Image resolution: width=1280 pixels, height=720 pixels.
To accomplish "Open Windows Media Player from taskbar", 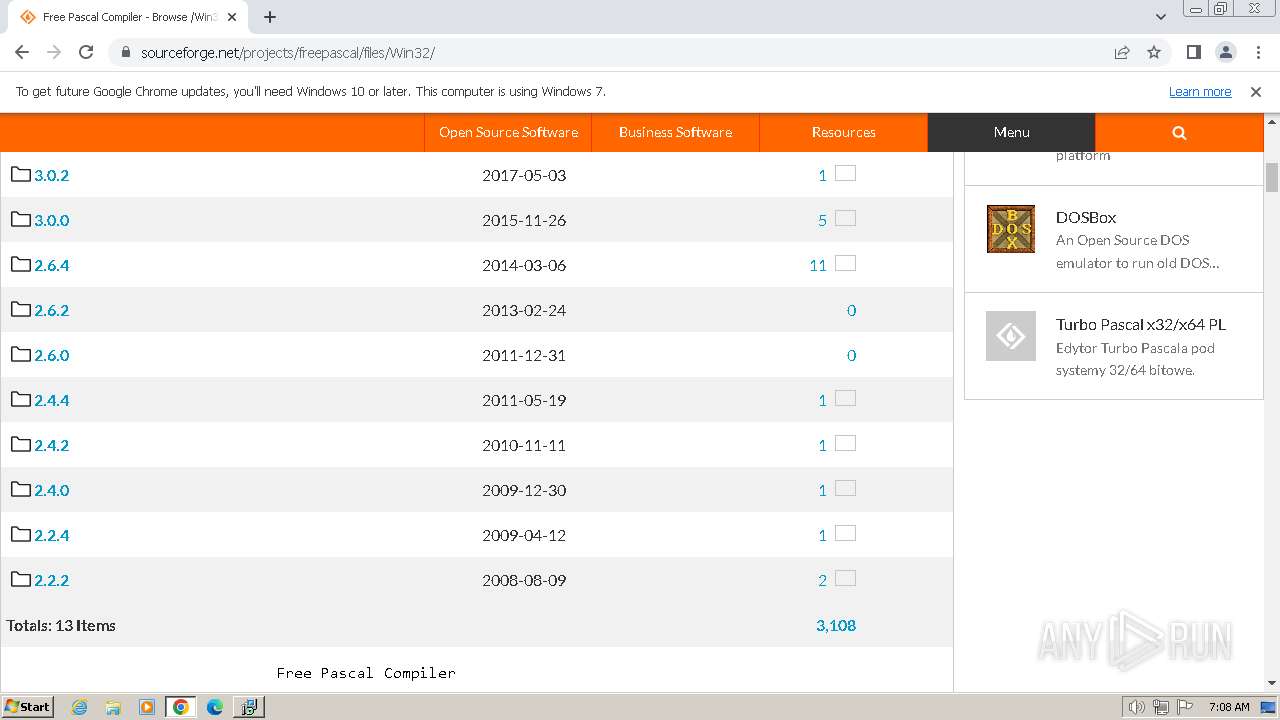I will coord(147,707).
